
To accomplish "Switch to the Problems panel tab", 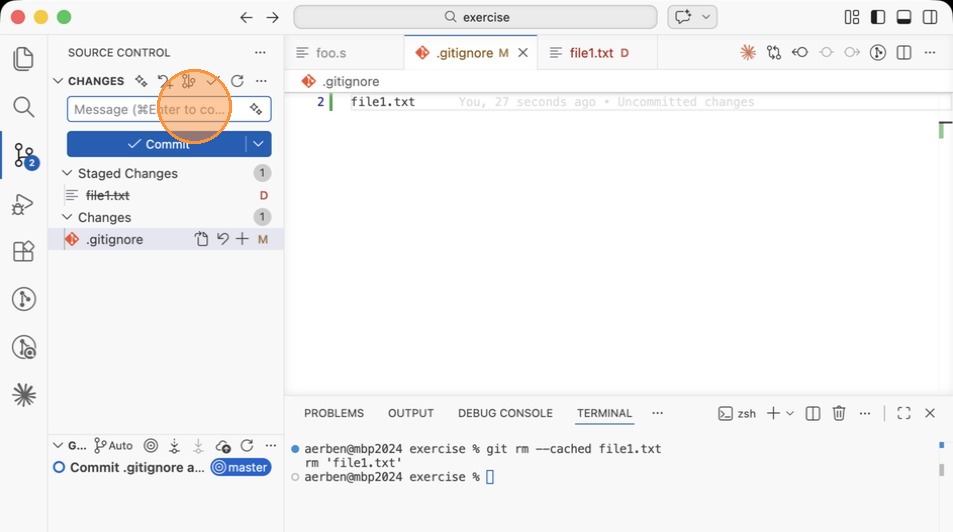I will [x=333, y=413].
